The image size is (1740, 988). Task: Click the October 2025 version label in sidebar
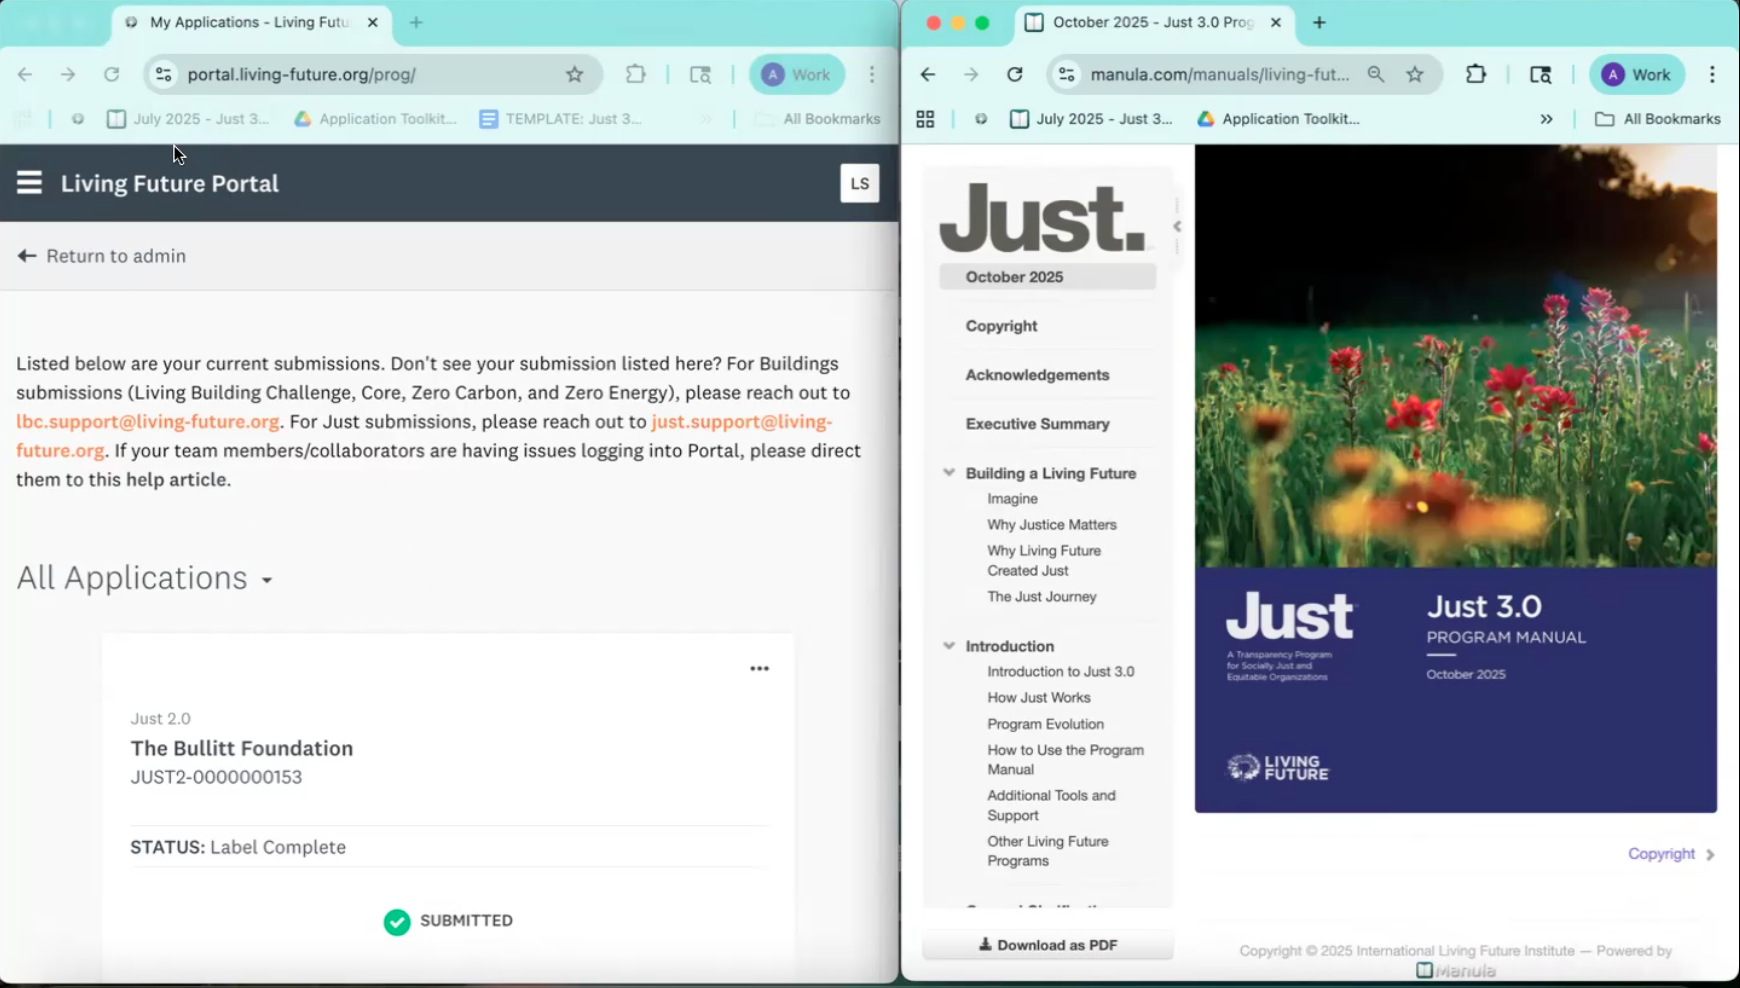pyautogui.click(x=1047, y=277)
